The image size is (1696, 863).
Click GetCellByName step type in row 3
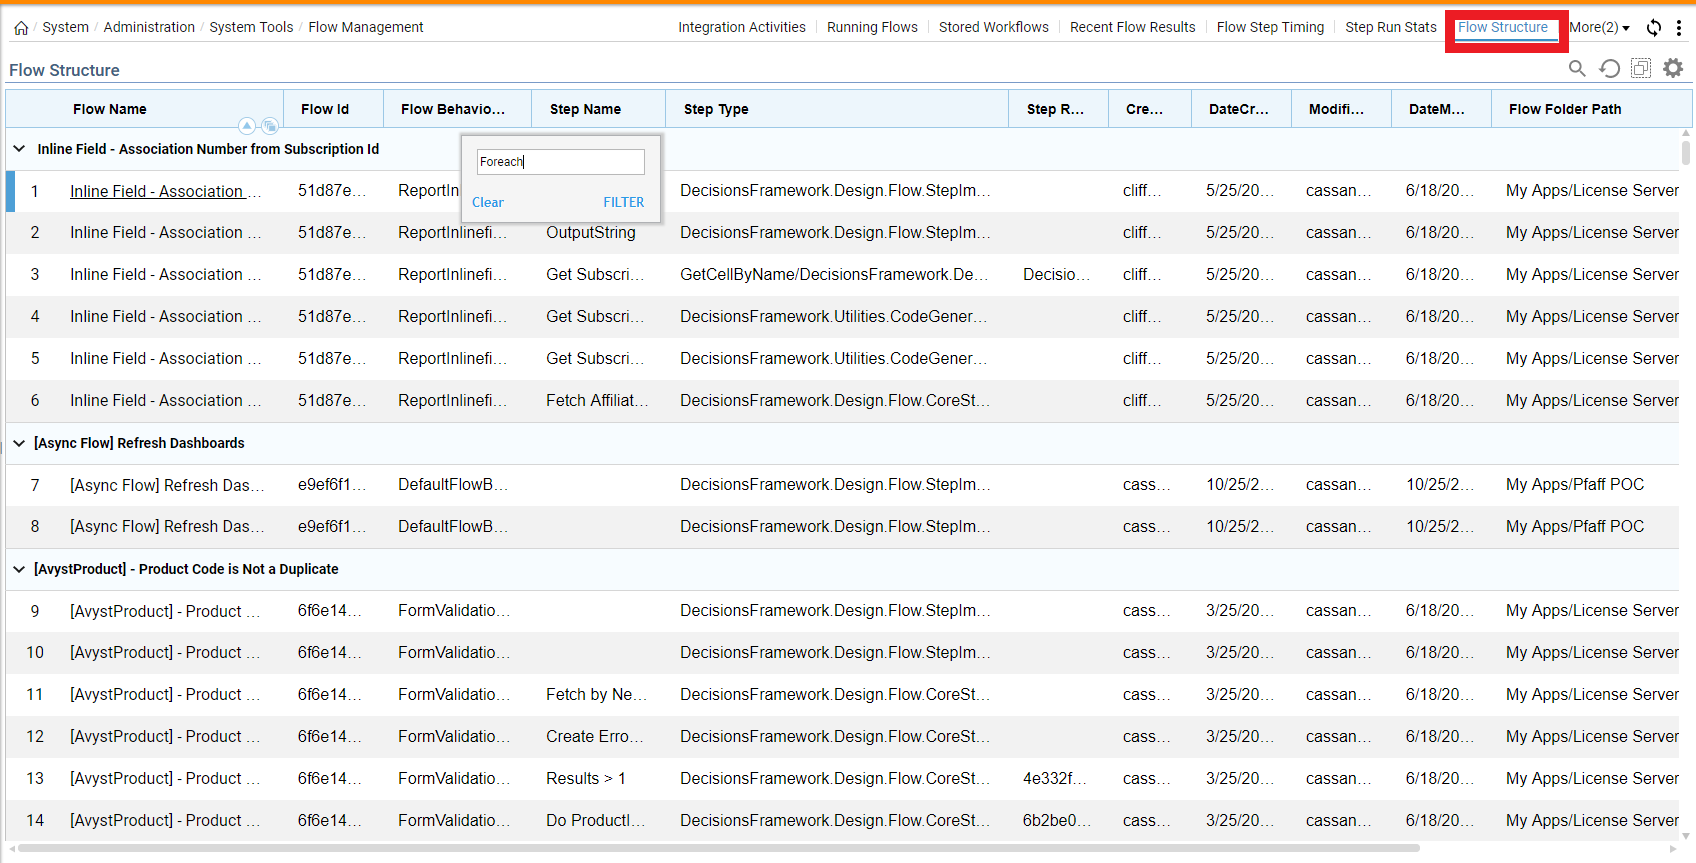pos(833,274)
